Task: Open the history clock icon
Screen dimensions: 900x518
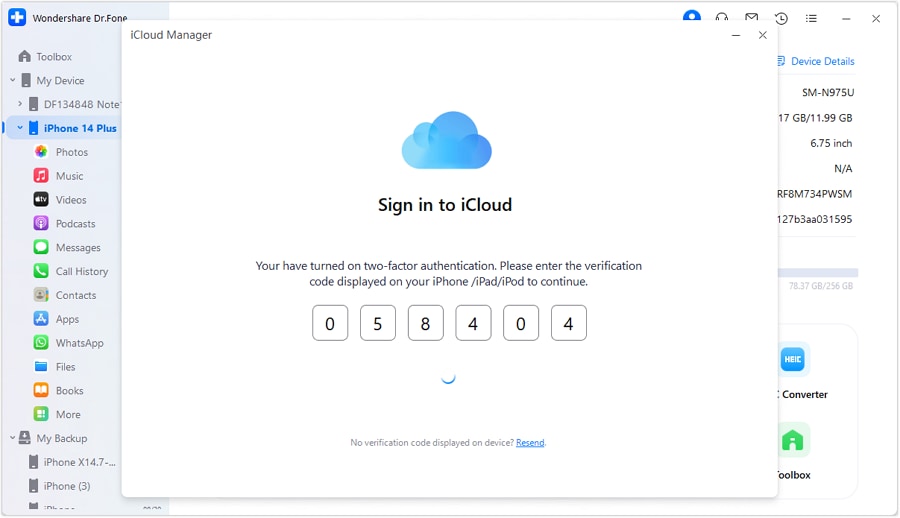Action: click(x=781, y=18)
